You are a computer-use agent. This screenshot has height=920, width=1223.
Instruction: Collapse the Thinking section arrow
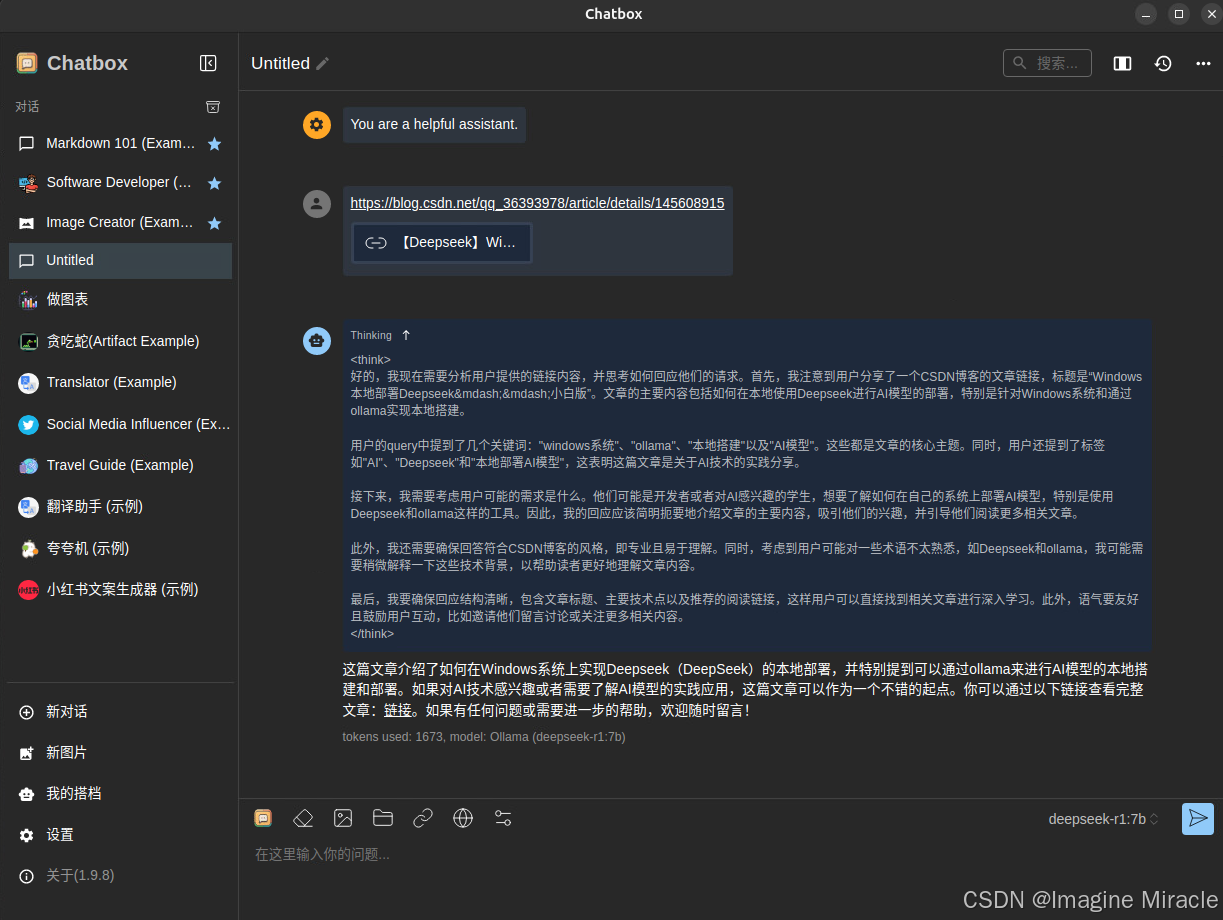tap(406, 335)
